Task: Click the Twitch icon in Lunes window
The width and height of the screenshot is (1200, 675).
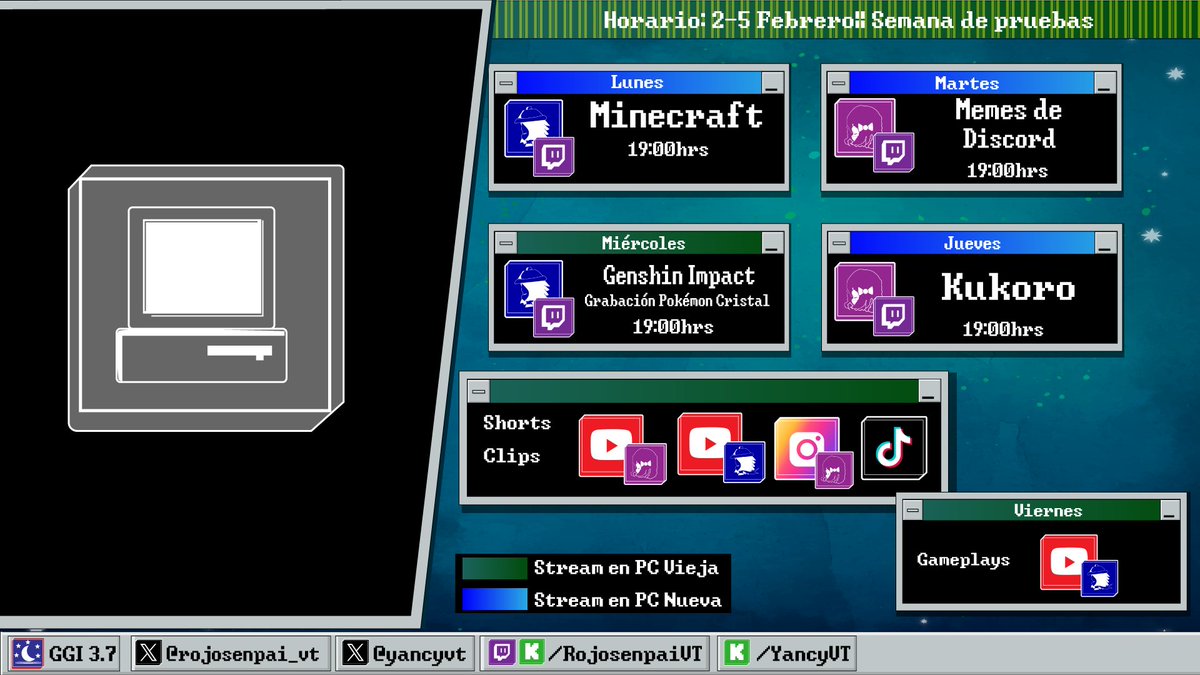Action: click(553, 157)
